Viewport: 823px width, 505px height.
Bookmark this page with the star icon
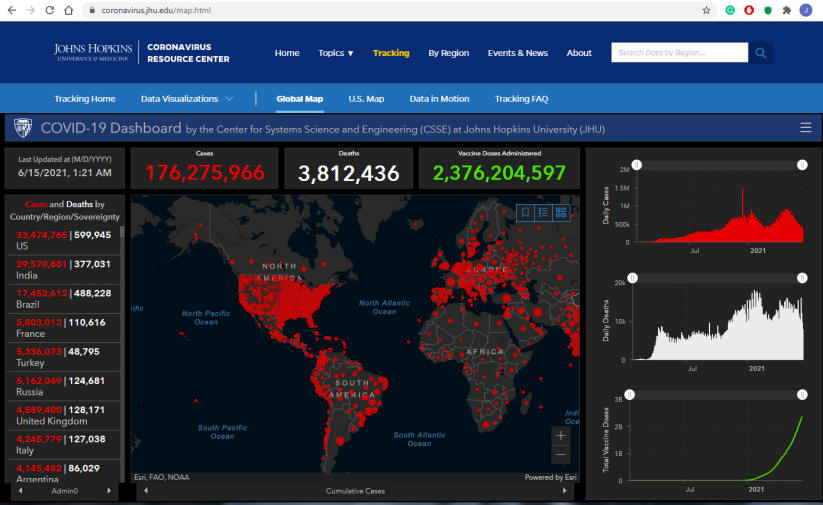tap(707, 10)
